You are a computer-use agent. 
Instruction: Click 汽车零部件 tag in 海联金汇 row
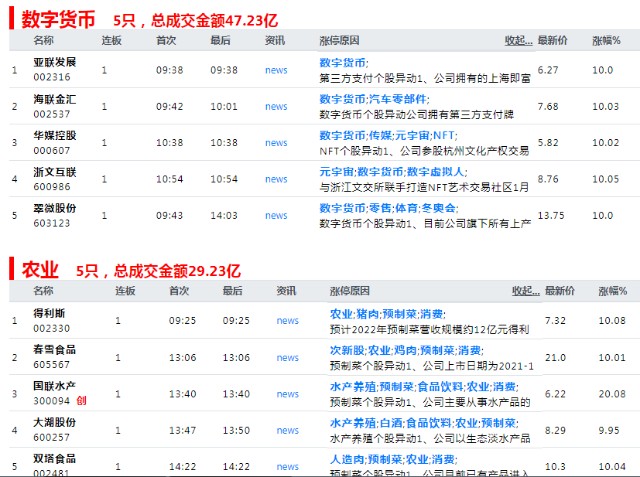tap(398, 99)
